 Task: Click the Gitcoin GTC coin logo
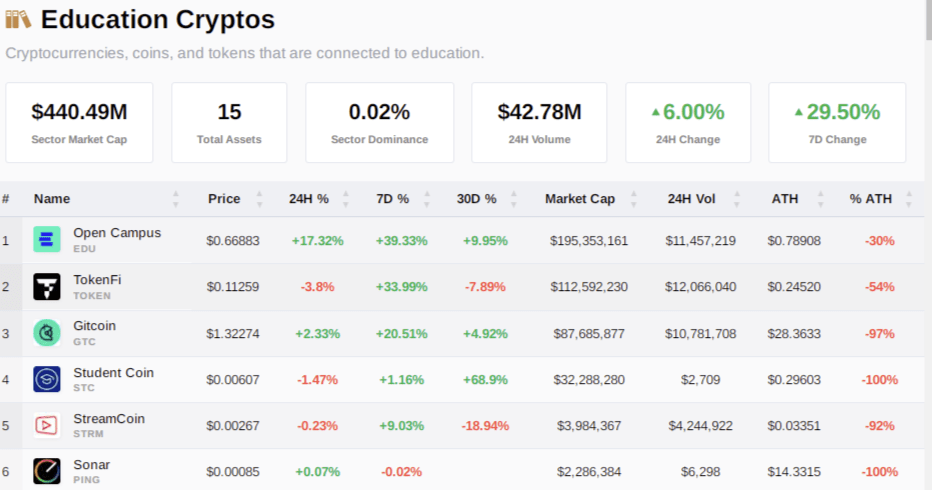[x=46, y=333]
